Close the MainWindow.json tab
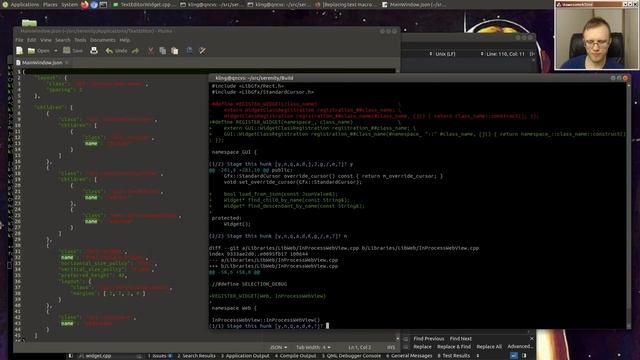The image size is (640, 360). (x=67, y=62)
